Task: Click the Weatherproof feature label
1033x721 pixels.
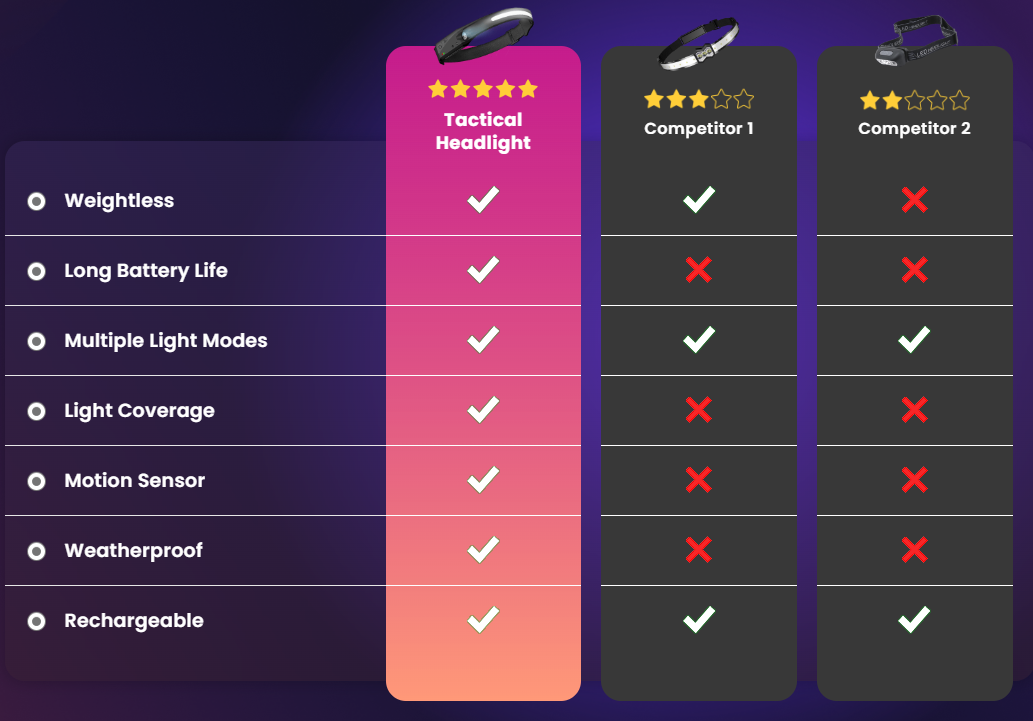Action: [x=133, y=551]
